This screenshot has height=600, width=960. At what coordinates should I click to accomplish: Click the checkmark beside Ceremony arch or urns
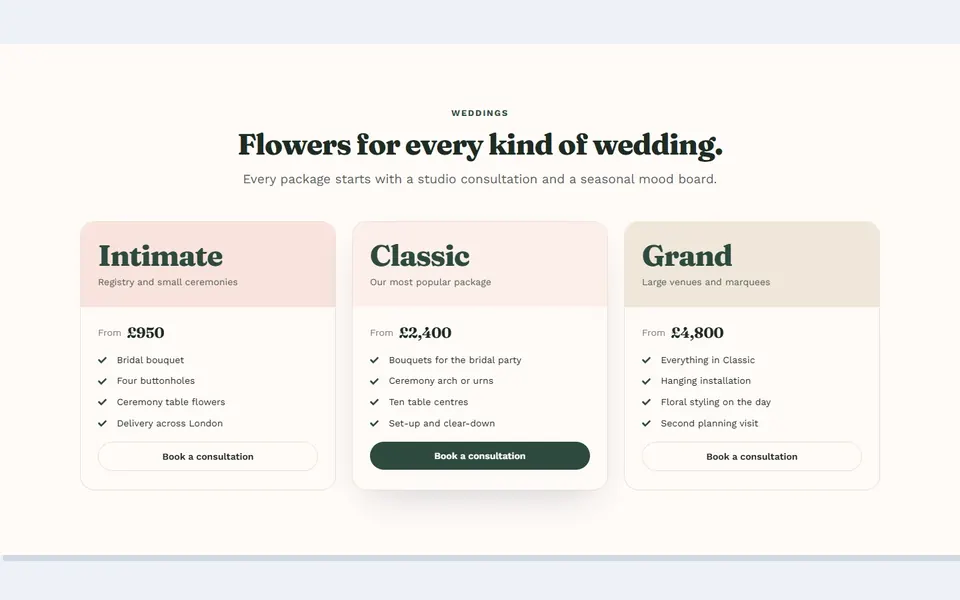[x=374, y=381]
